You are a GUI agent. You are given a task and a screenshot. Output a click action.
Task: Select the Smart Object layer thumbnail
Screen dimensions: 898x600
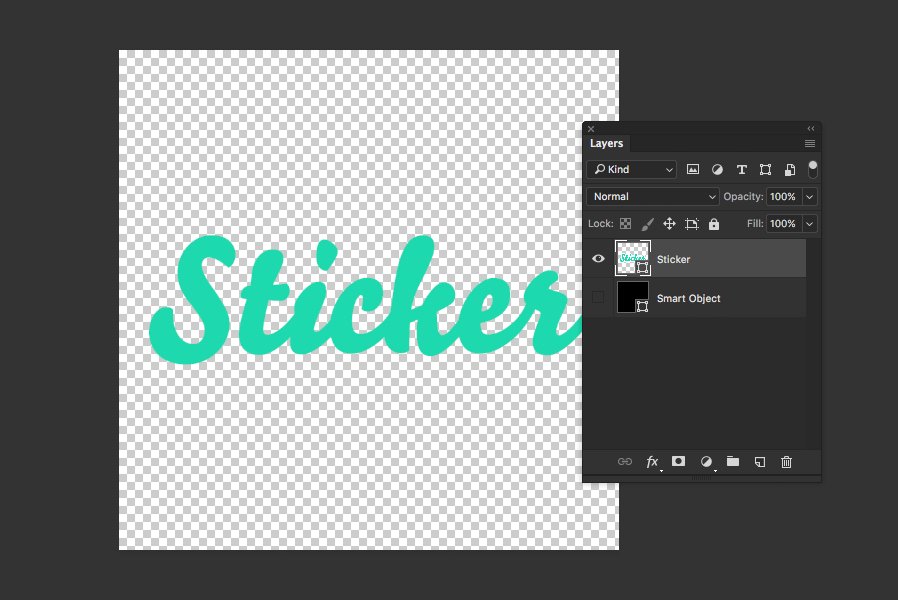[633, 297]
